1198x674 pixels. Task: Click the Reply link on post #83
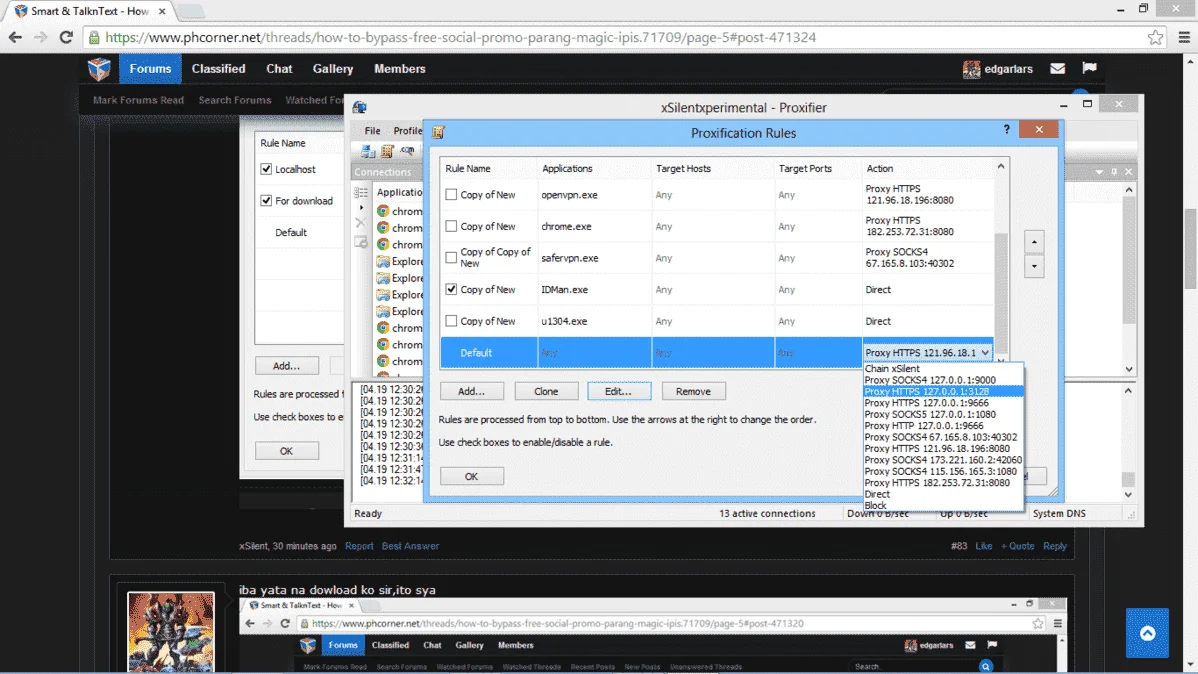tap(1054, 546)
